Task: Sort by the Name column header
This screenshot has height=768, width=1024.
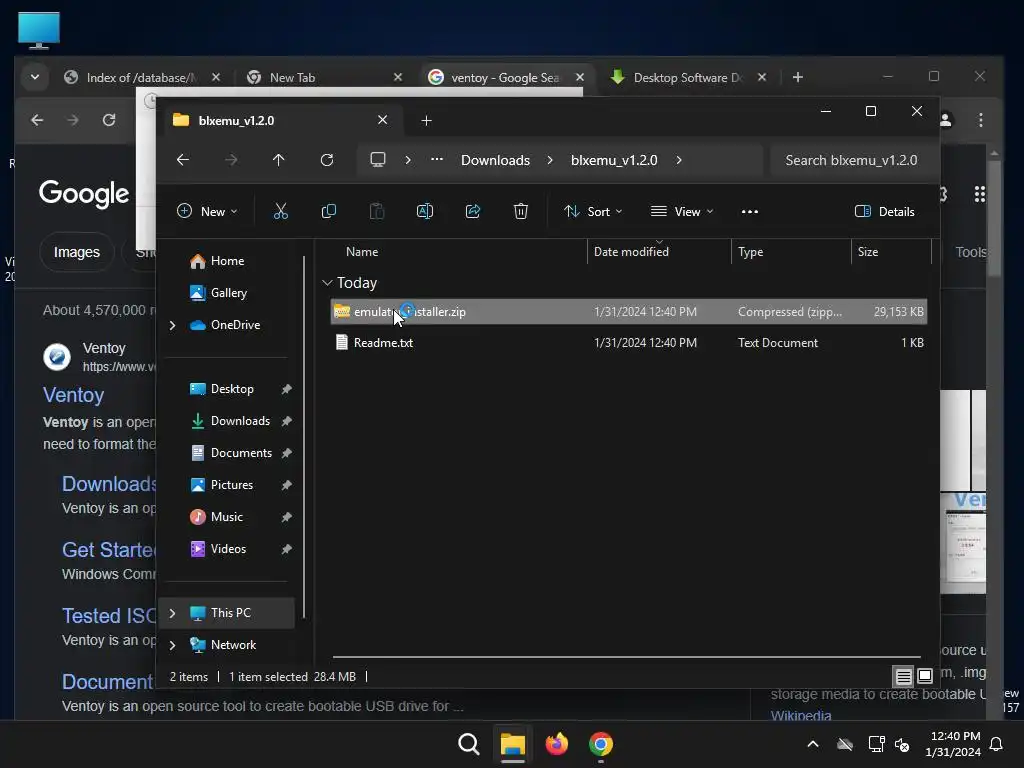Action: (x=362, y=252)
